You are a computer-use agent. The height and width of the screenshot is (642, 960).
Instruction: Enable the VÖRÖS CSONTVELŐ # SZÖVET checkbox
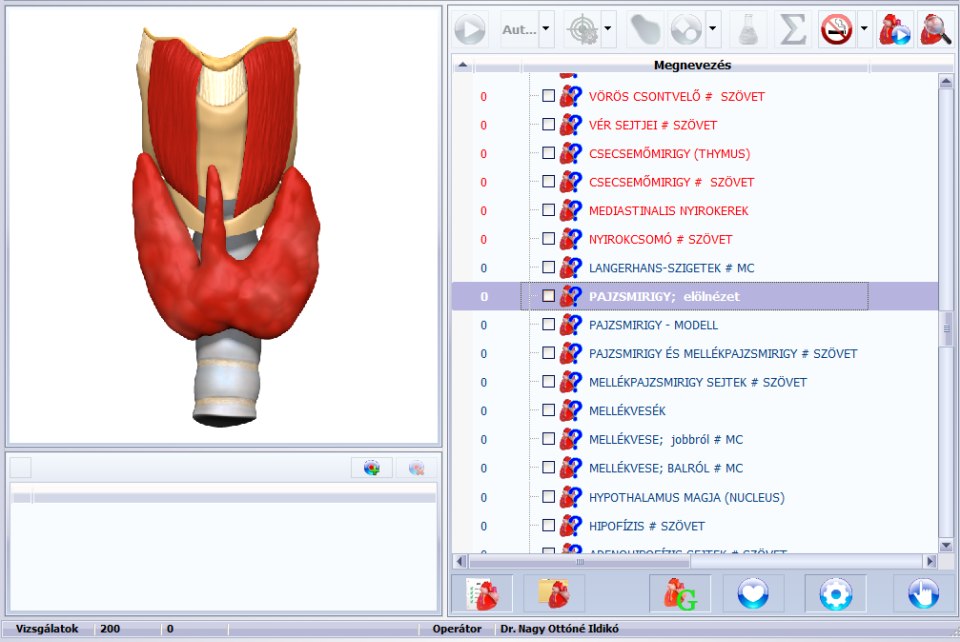tap(548, 97)
